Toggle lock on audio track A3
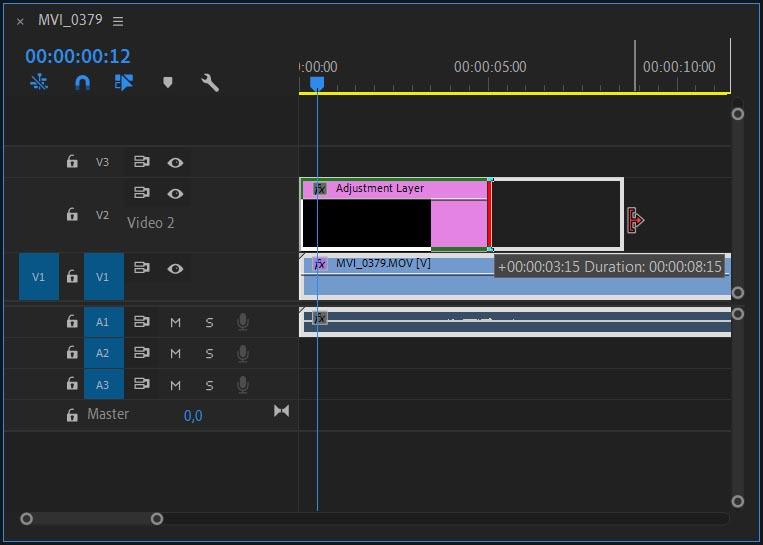763x545 pixels. pos(72,384)
